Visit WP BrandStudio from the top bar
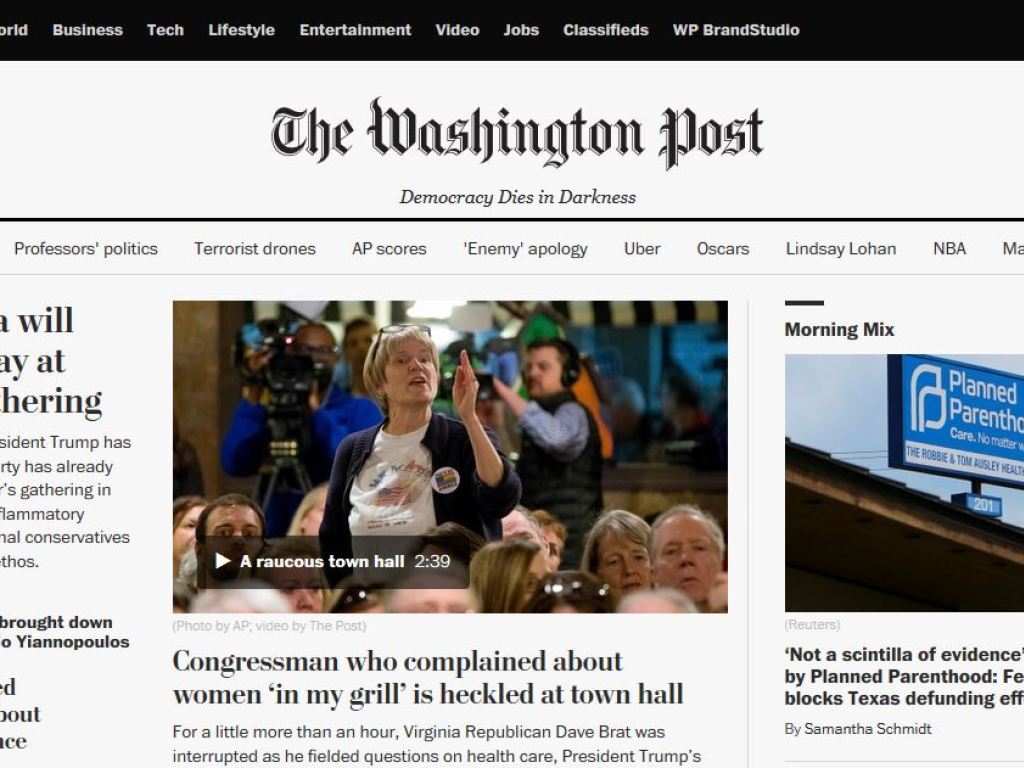This screenshot has height=768, width=1024. [x=736, y=30]
